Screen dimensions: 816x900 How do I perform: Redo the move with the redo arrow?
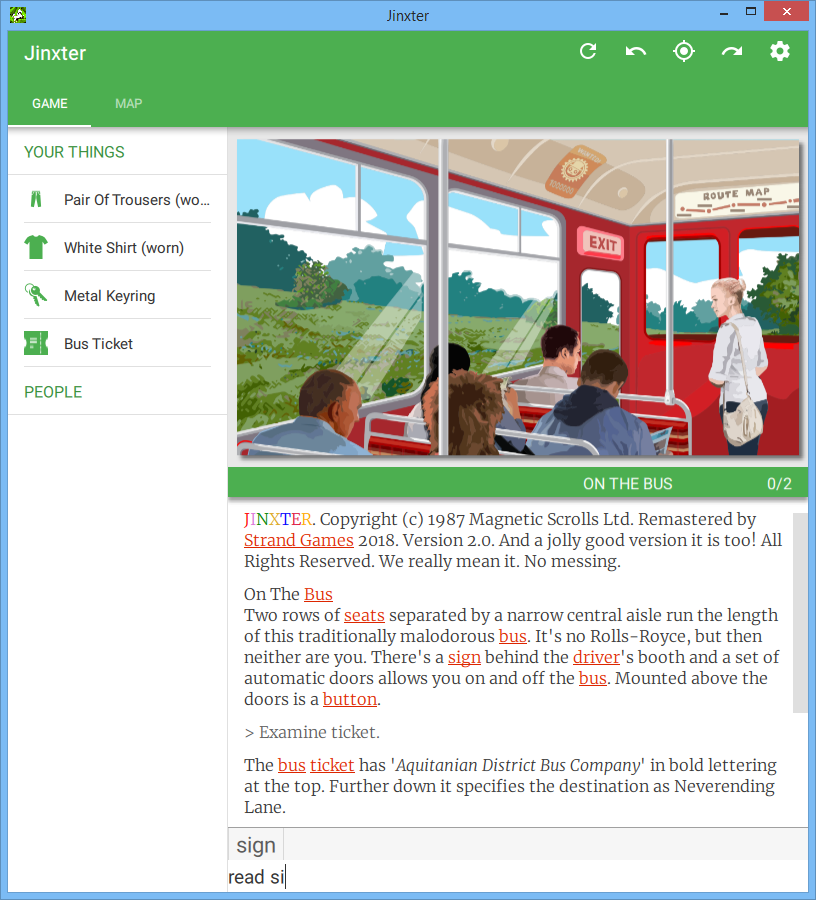pyautogui.click(x=732, y=52)
